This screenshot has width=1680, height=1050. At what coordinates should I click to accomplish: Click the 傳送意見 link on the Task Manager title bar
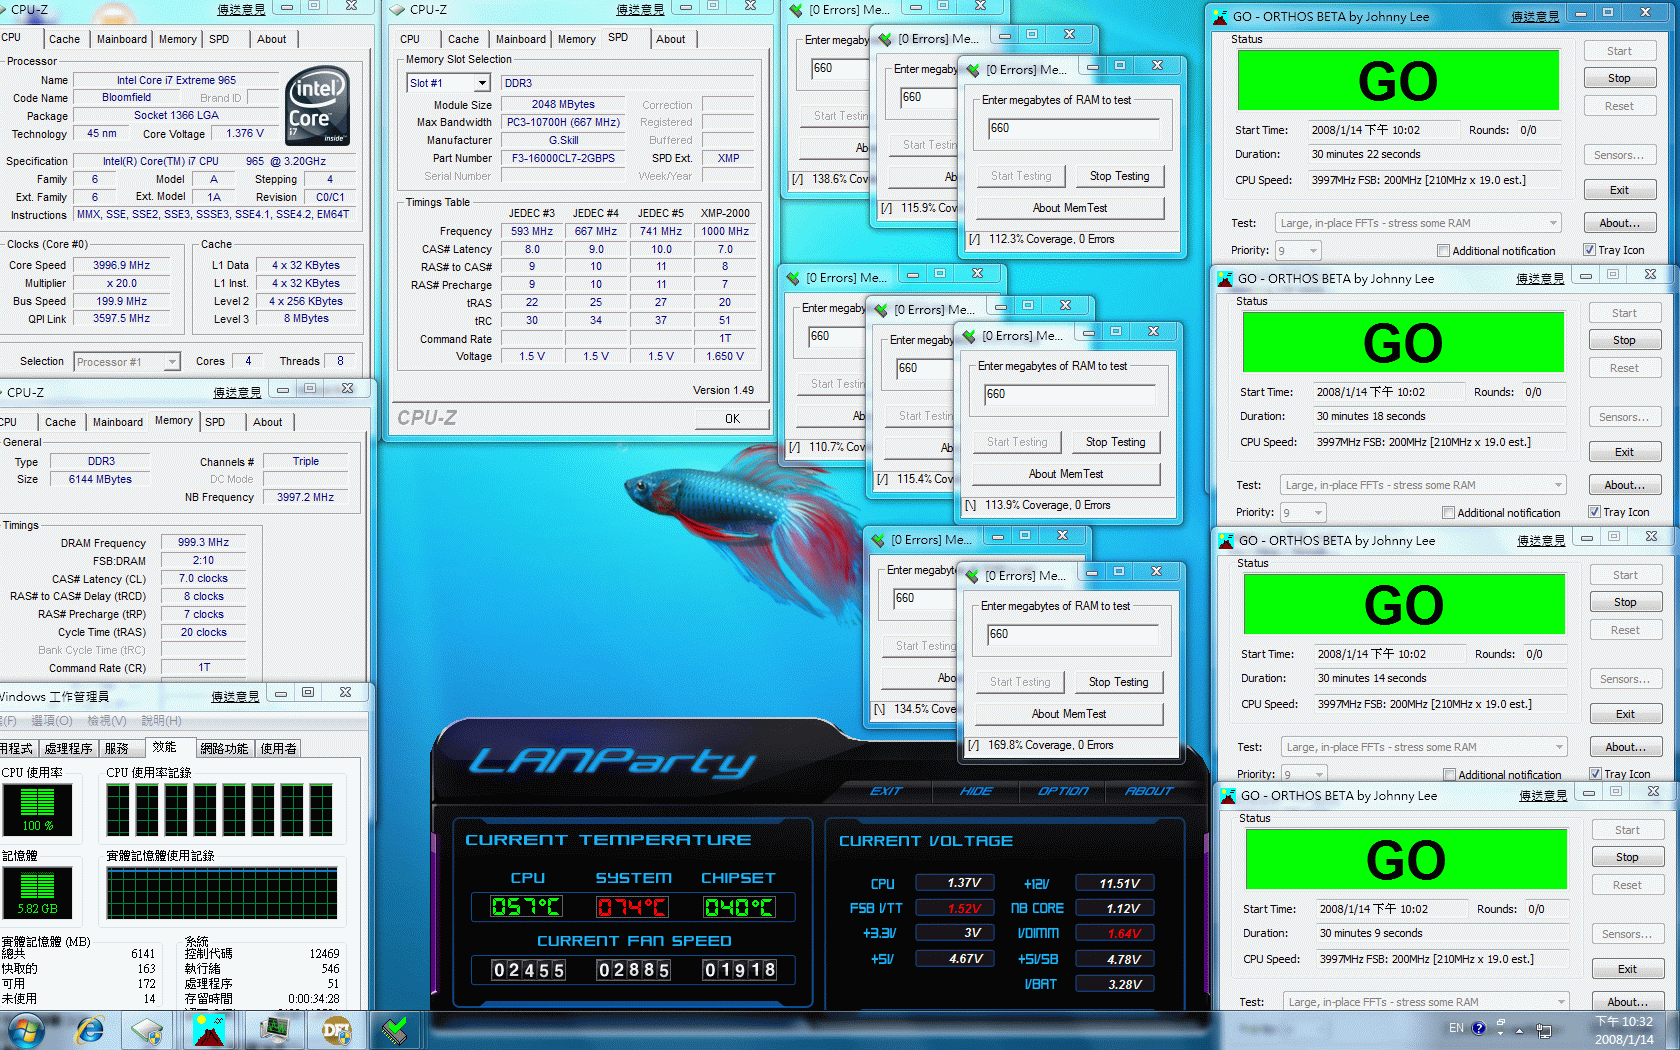tap(235, 696)
